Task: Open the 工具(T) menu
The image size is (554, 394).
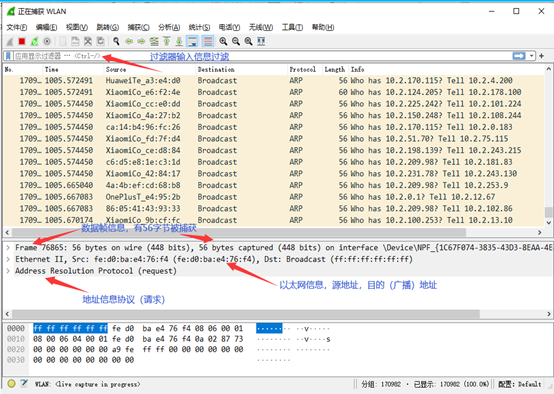Action: [292, 27]
